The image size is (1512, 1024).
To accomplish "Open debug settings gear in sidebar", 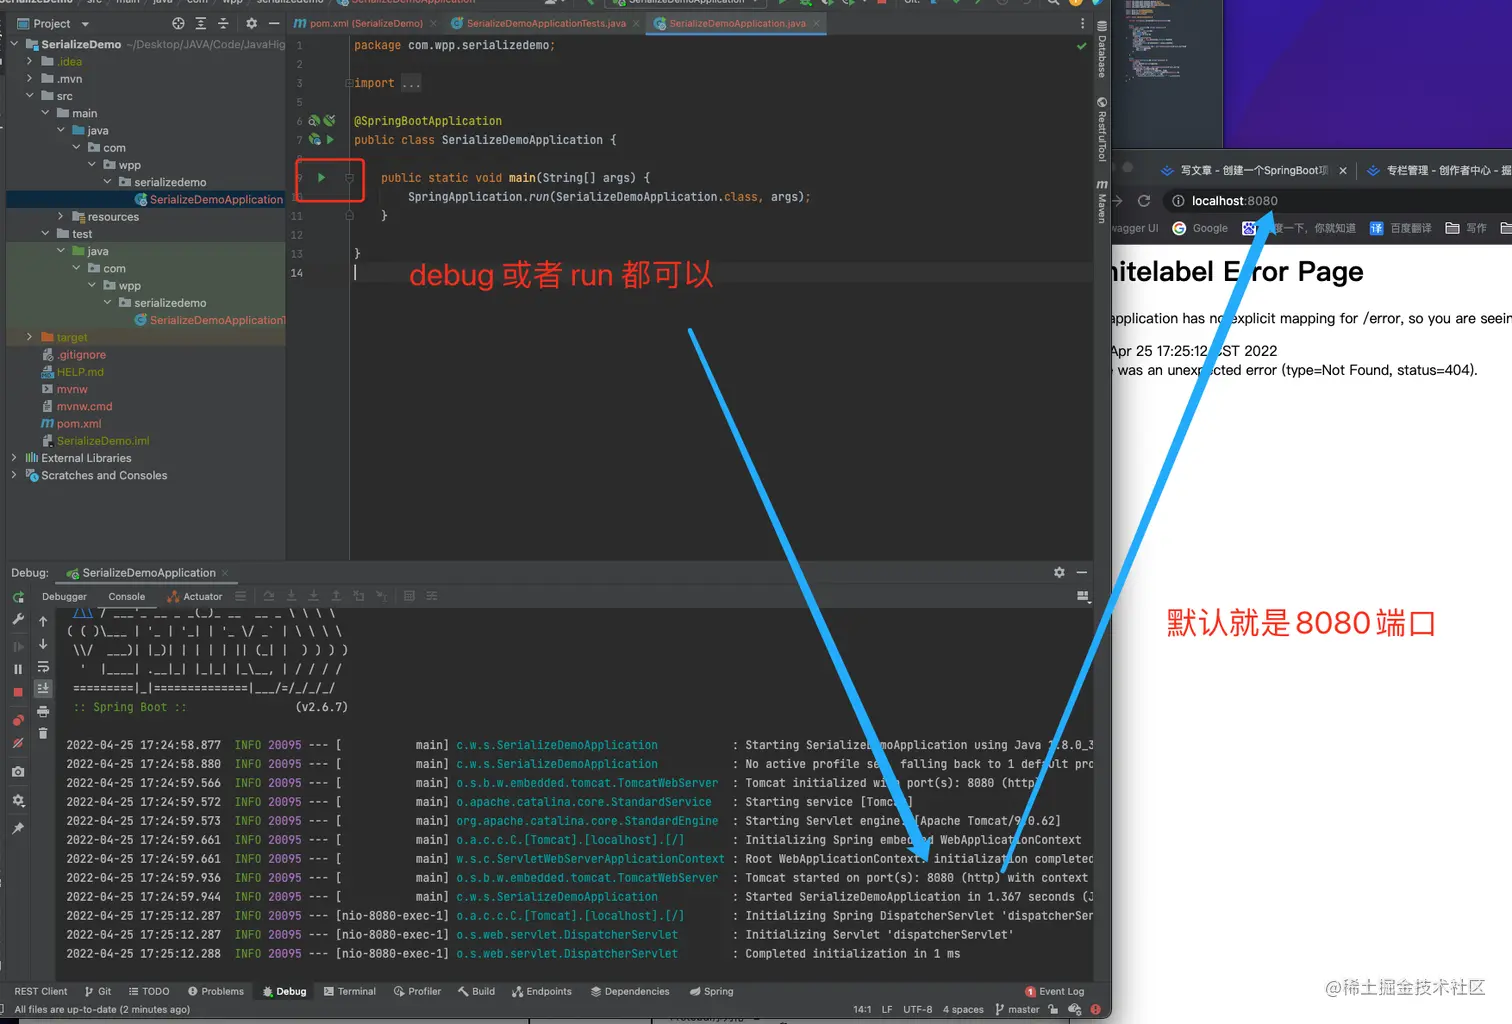I will [18, 801].
